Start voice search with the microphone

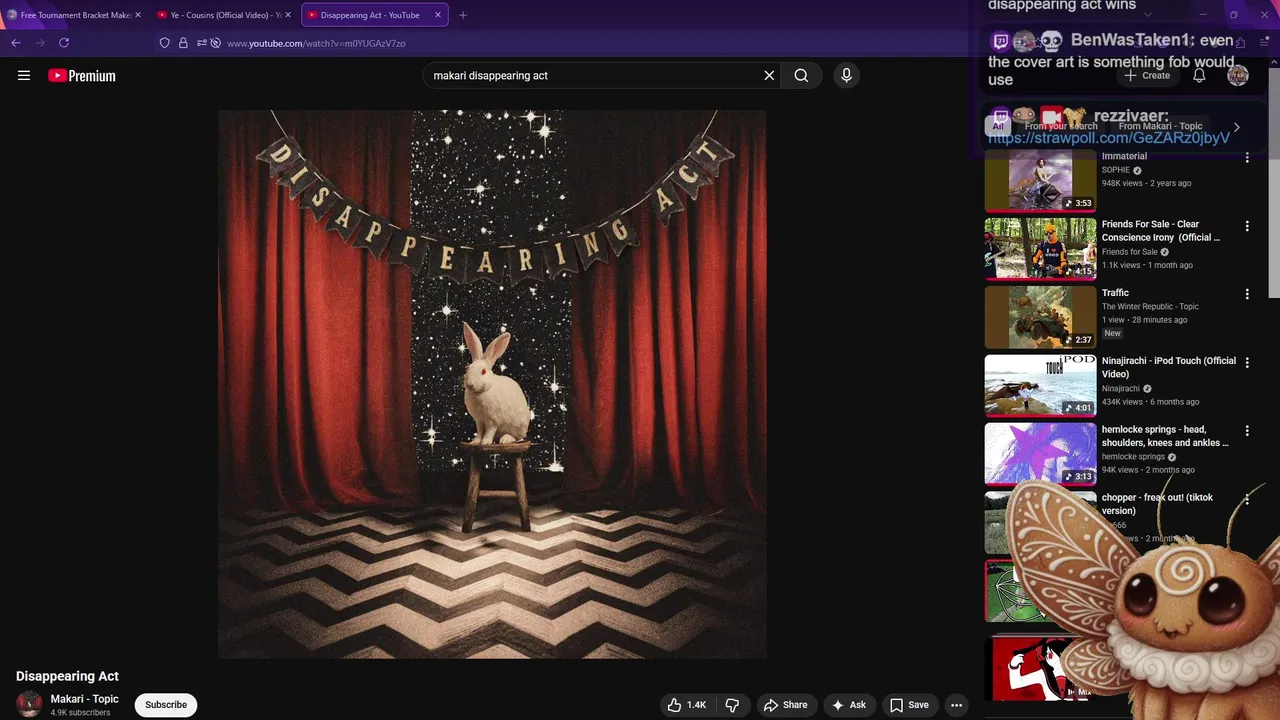(x=846, y=75)
